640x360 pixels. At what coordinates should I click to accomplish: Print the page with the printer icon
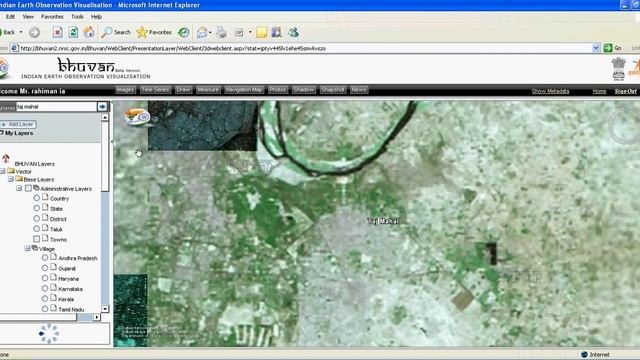(221, 32)
